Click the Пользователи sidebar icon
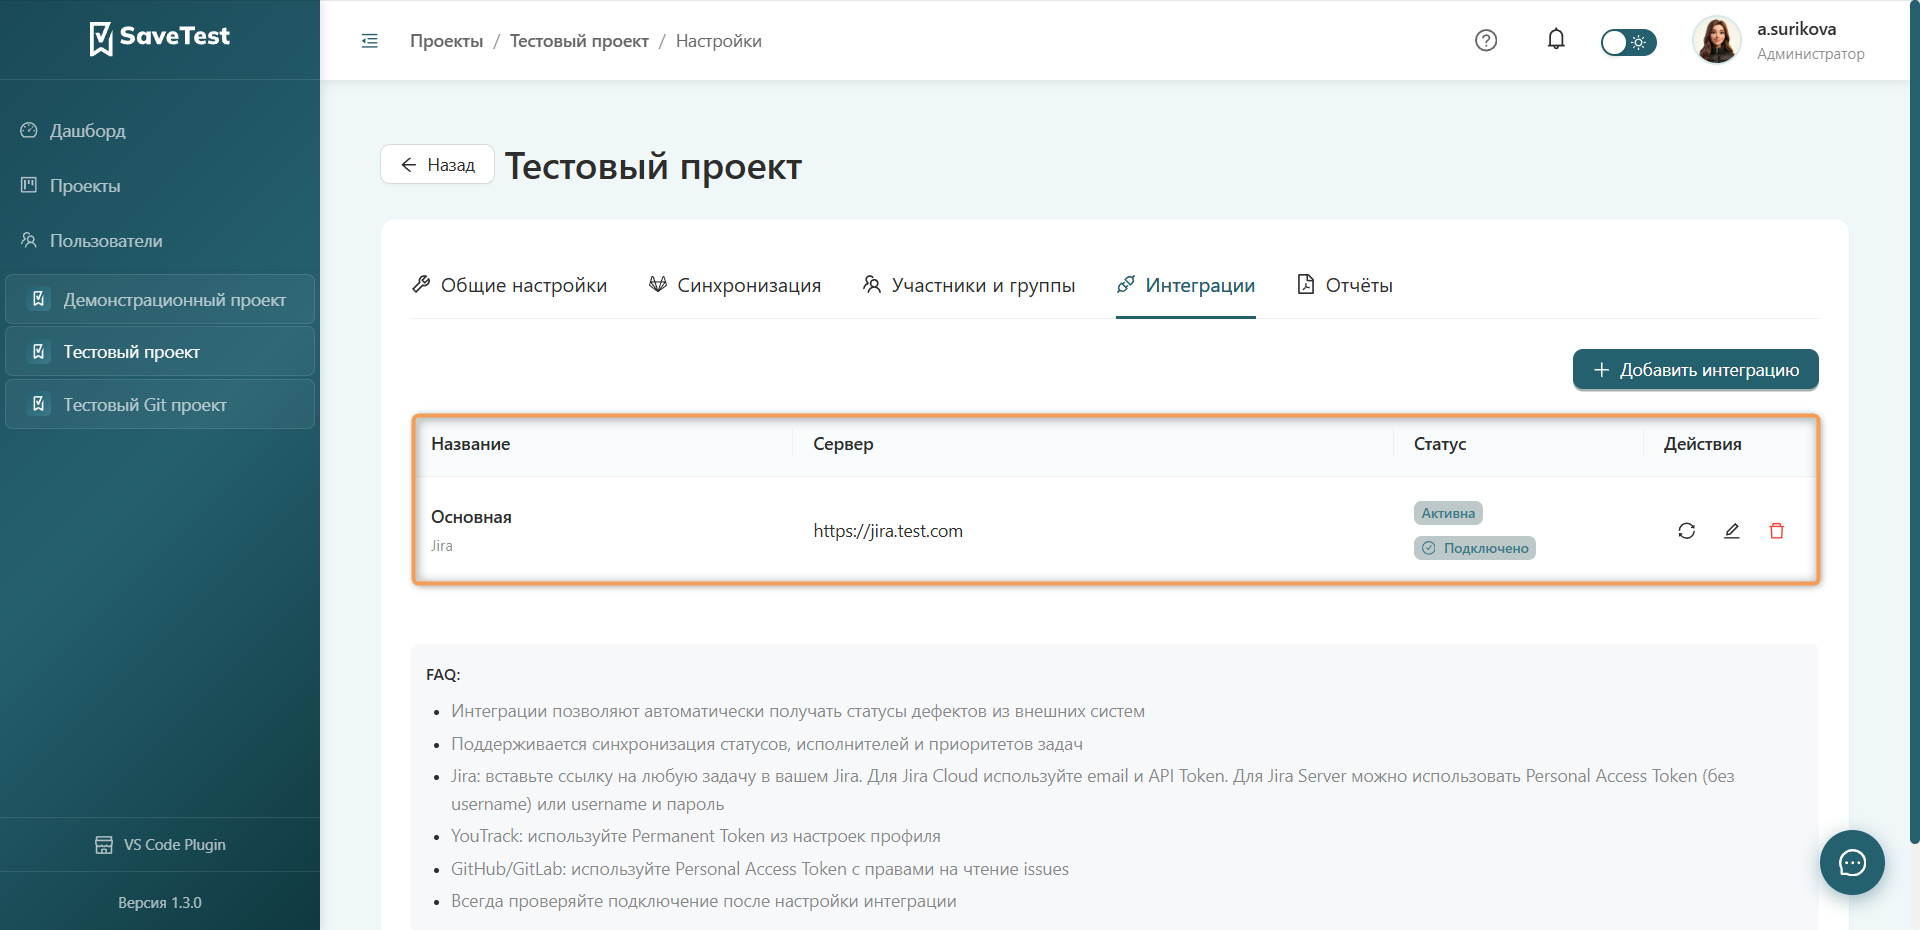1920x930 pixels. coord(29,240)
